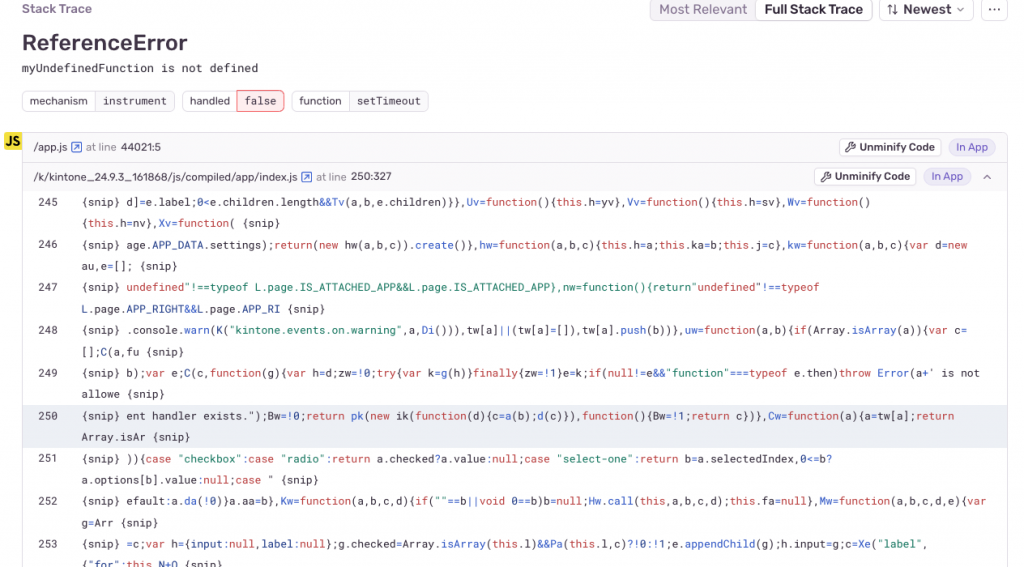Screen dimensions: 1024x567
Task: Click the setTimeout tag value
Action: point(389,101)
